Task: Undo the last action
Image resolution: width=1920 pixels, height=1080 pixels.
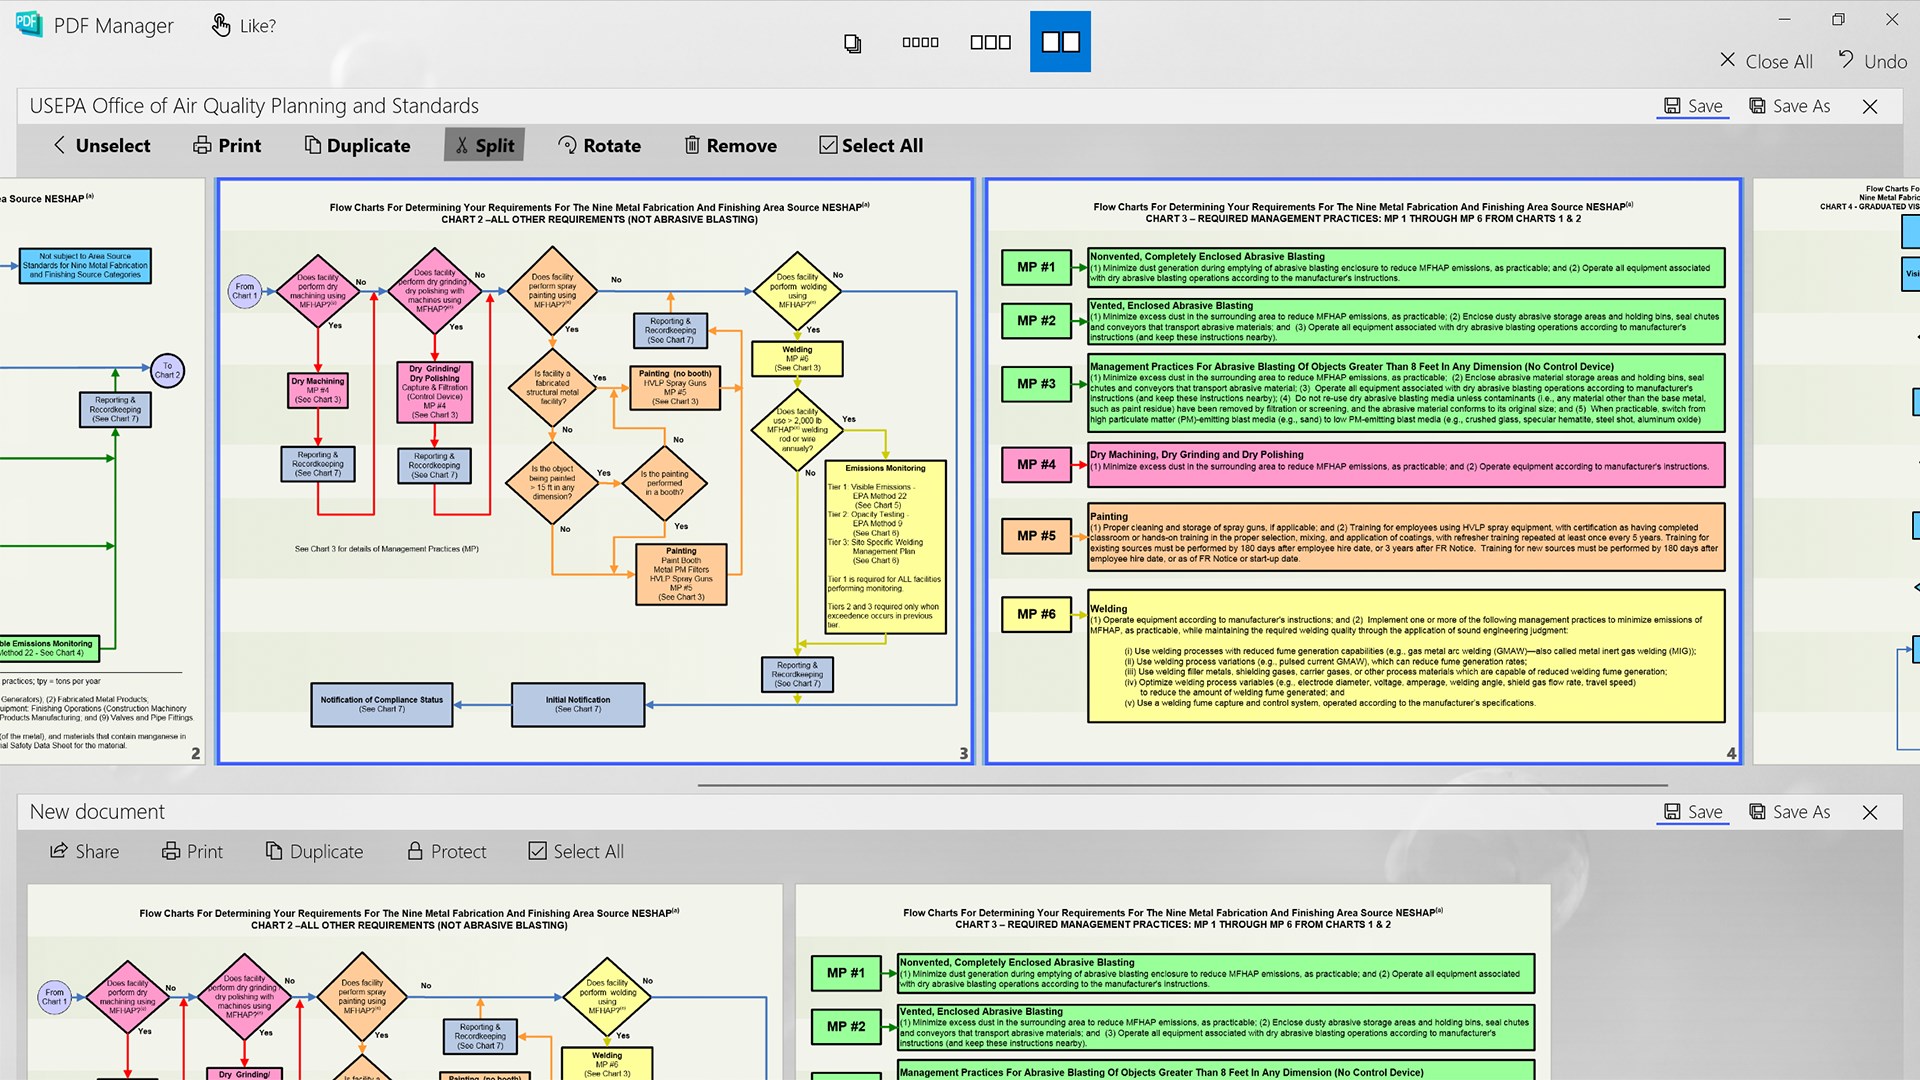Action: pyautogui.click(x=1871, y=61)
